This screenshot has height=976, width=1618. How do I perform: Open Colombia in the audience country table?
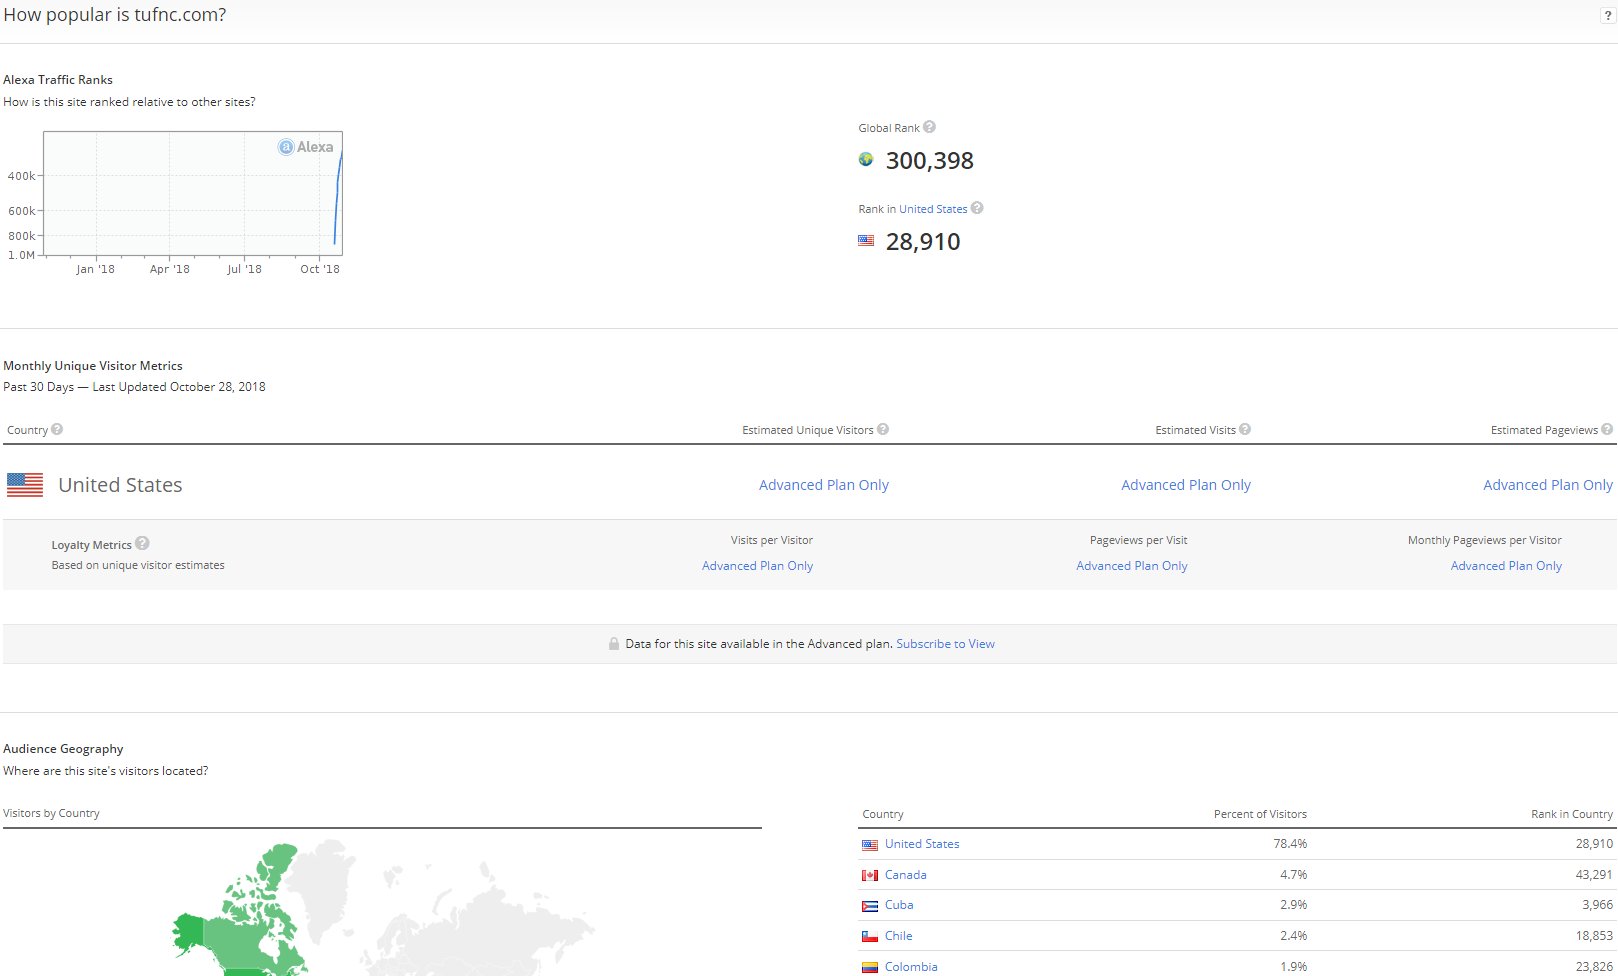click(910, 967)
